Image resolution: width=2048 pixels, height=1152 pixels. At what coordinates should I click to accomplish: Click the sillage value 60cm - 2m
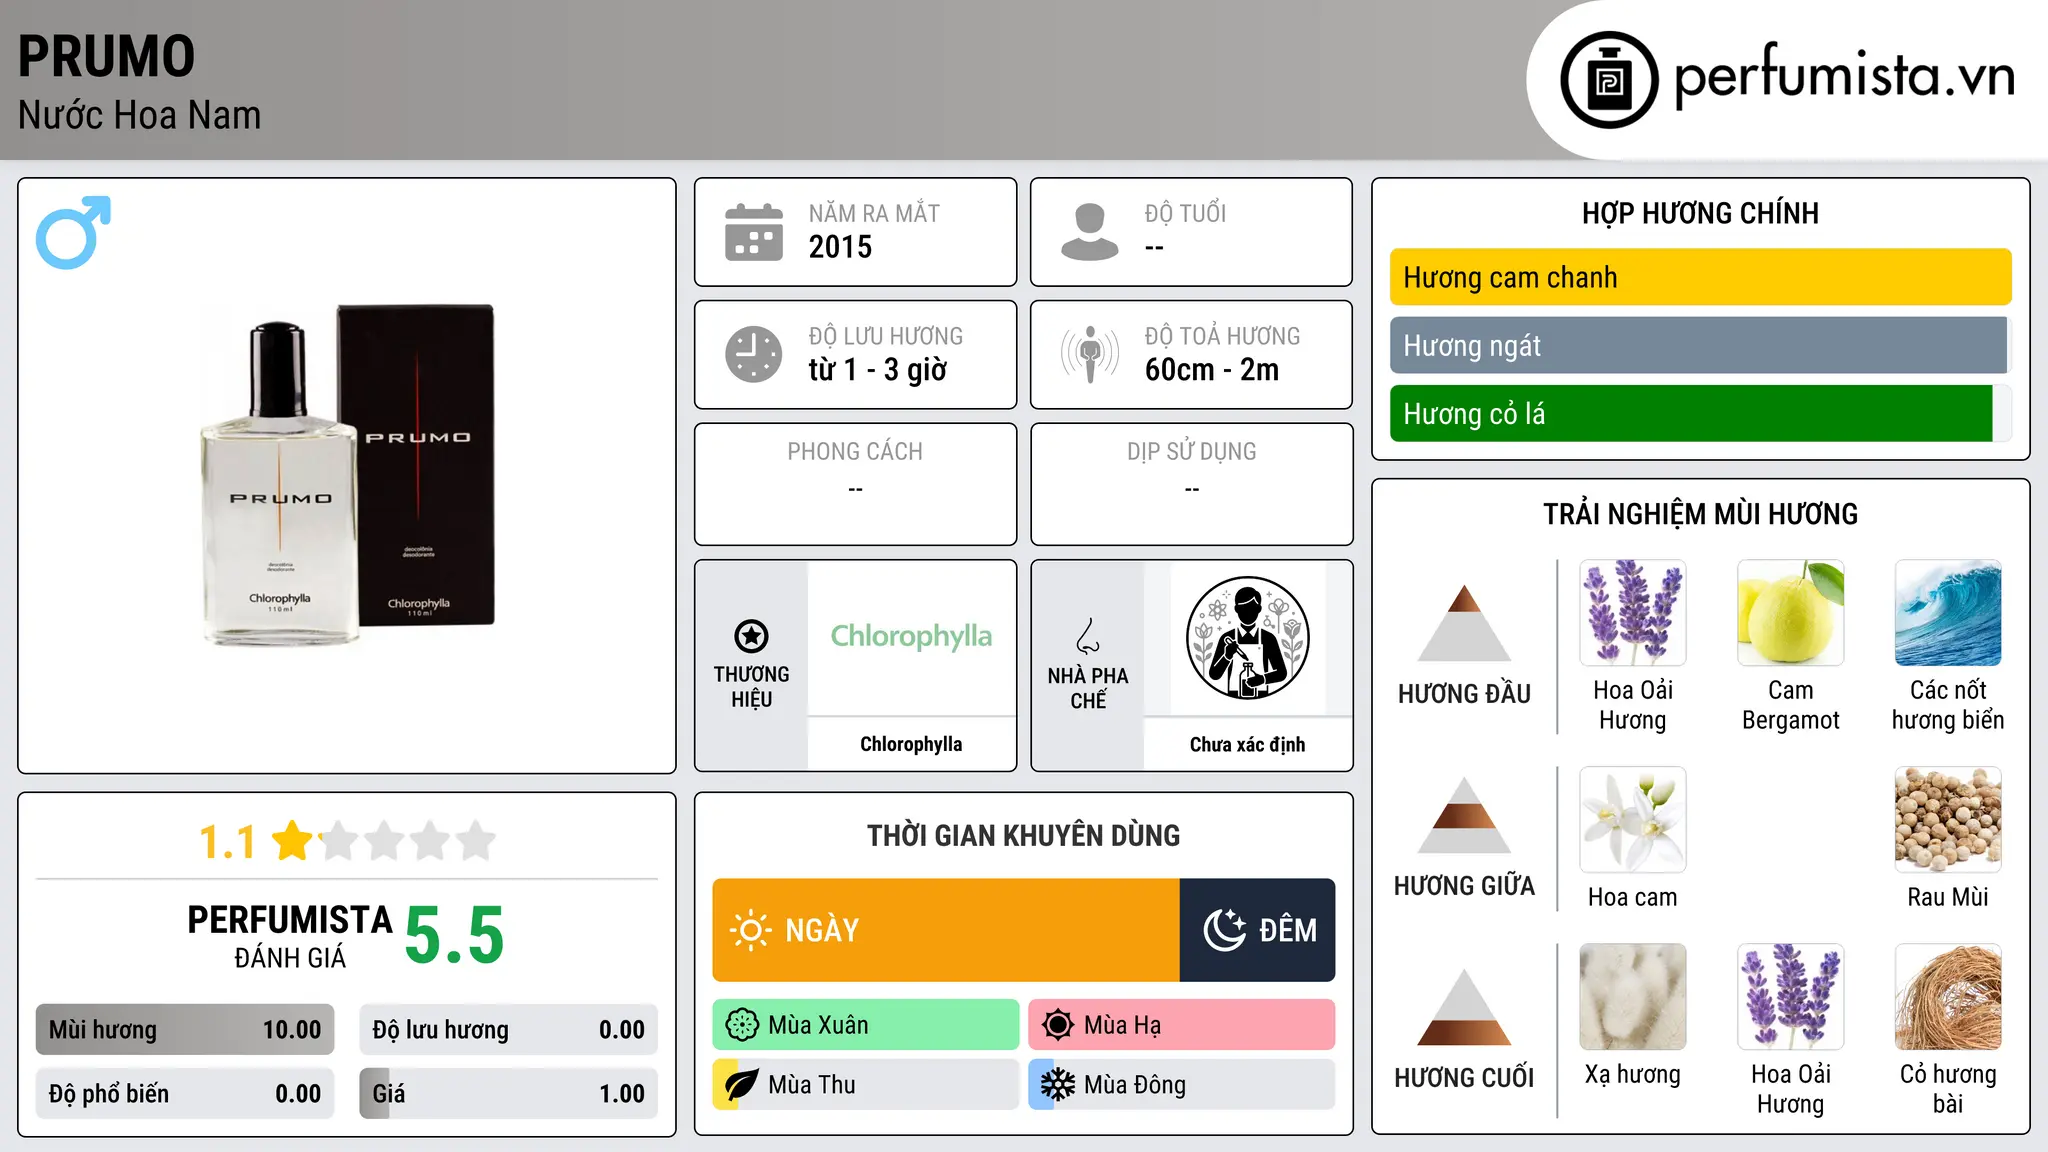(1212, 370)
